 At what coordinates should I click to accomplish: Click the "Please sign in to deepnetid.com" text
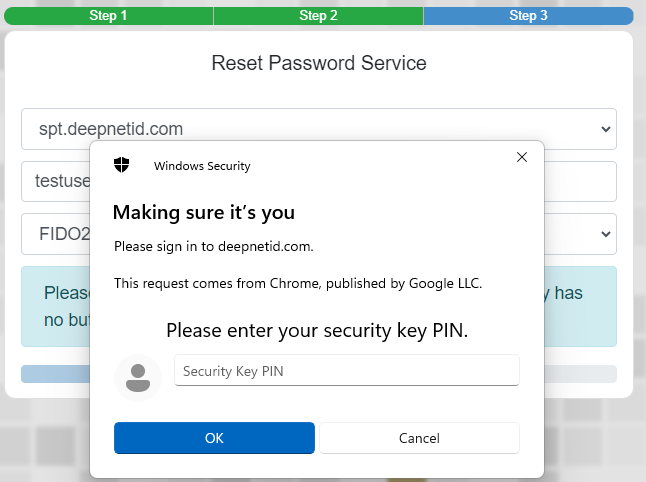coord(214,246)
